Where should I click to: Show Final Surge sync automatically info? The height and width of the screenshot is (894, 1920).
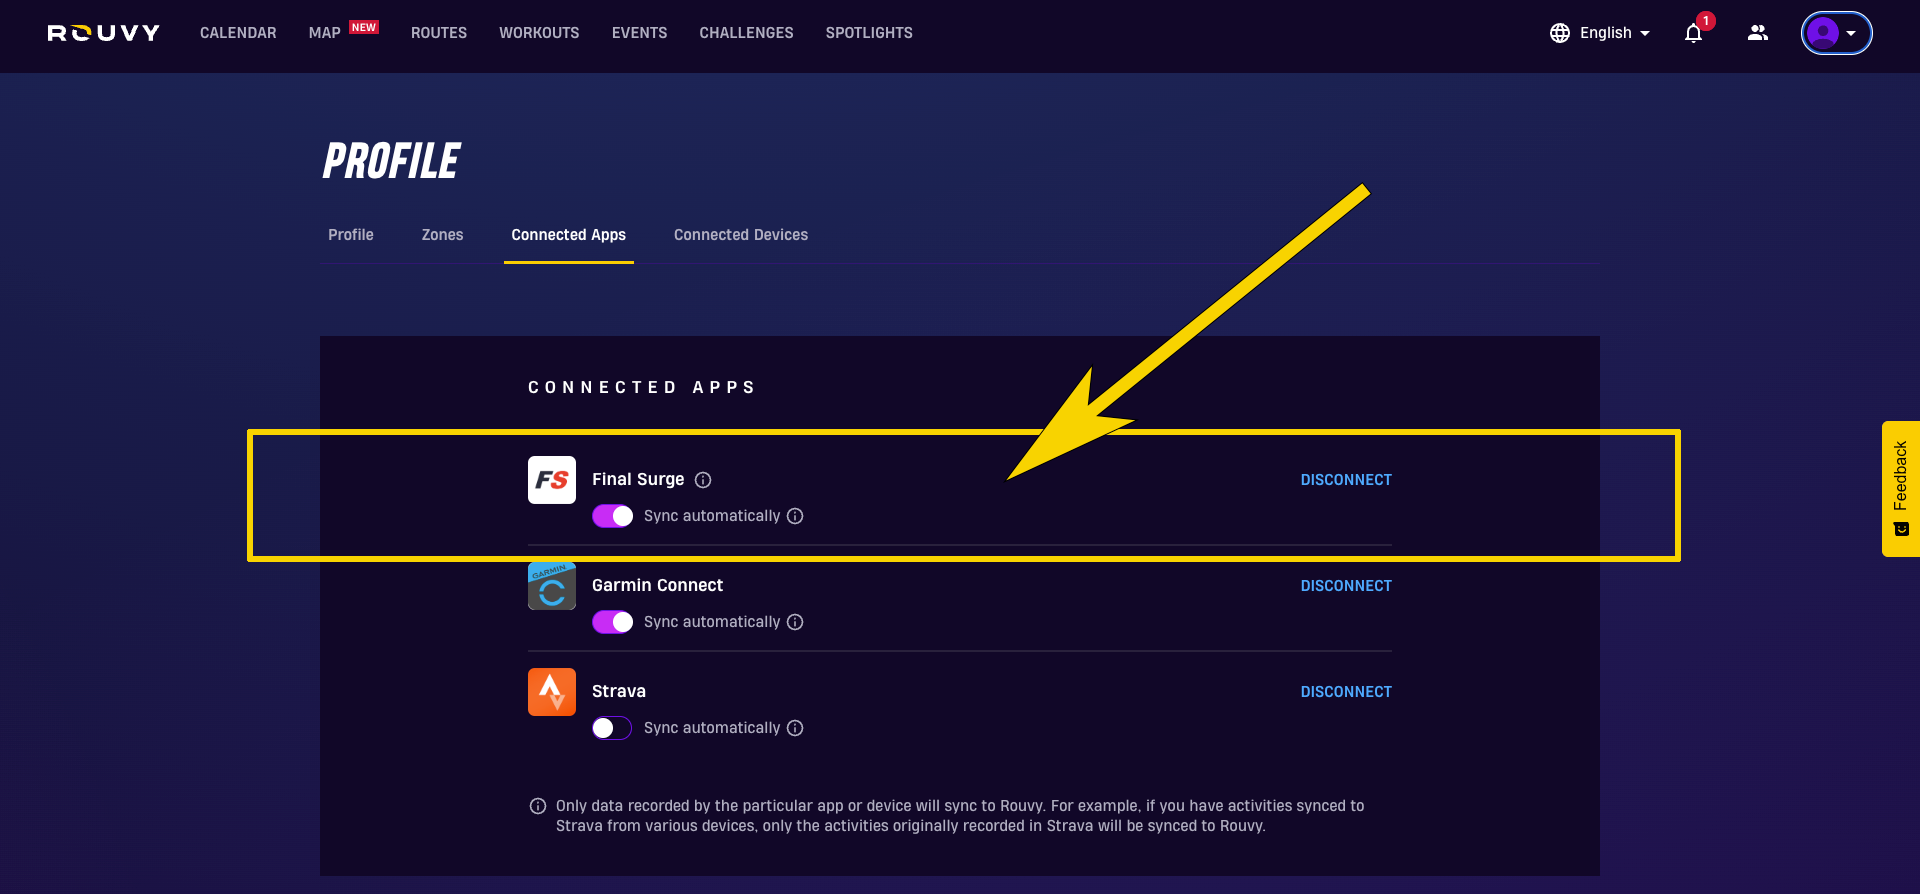[x=795, y=516]
